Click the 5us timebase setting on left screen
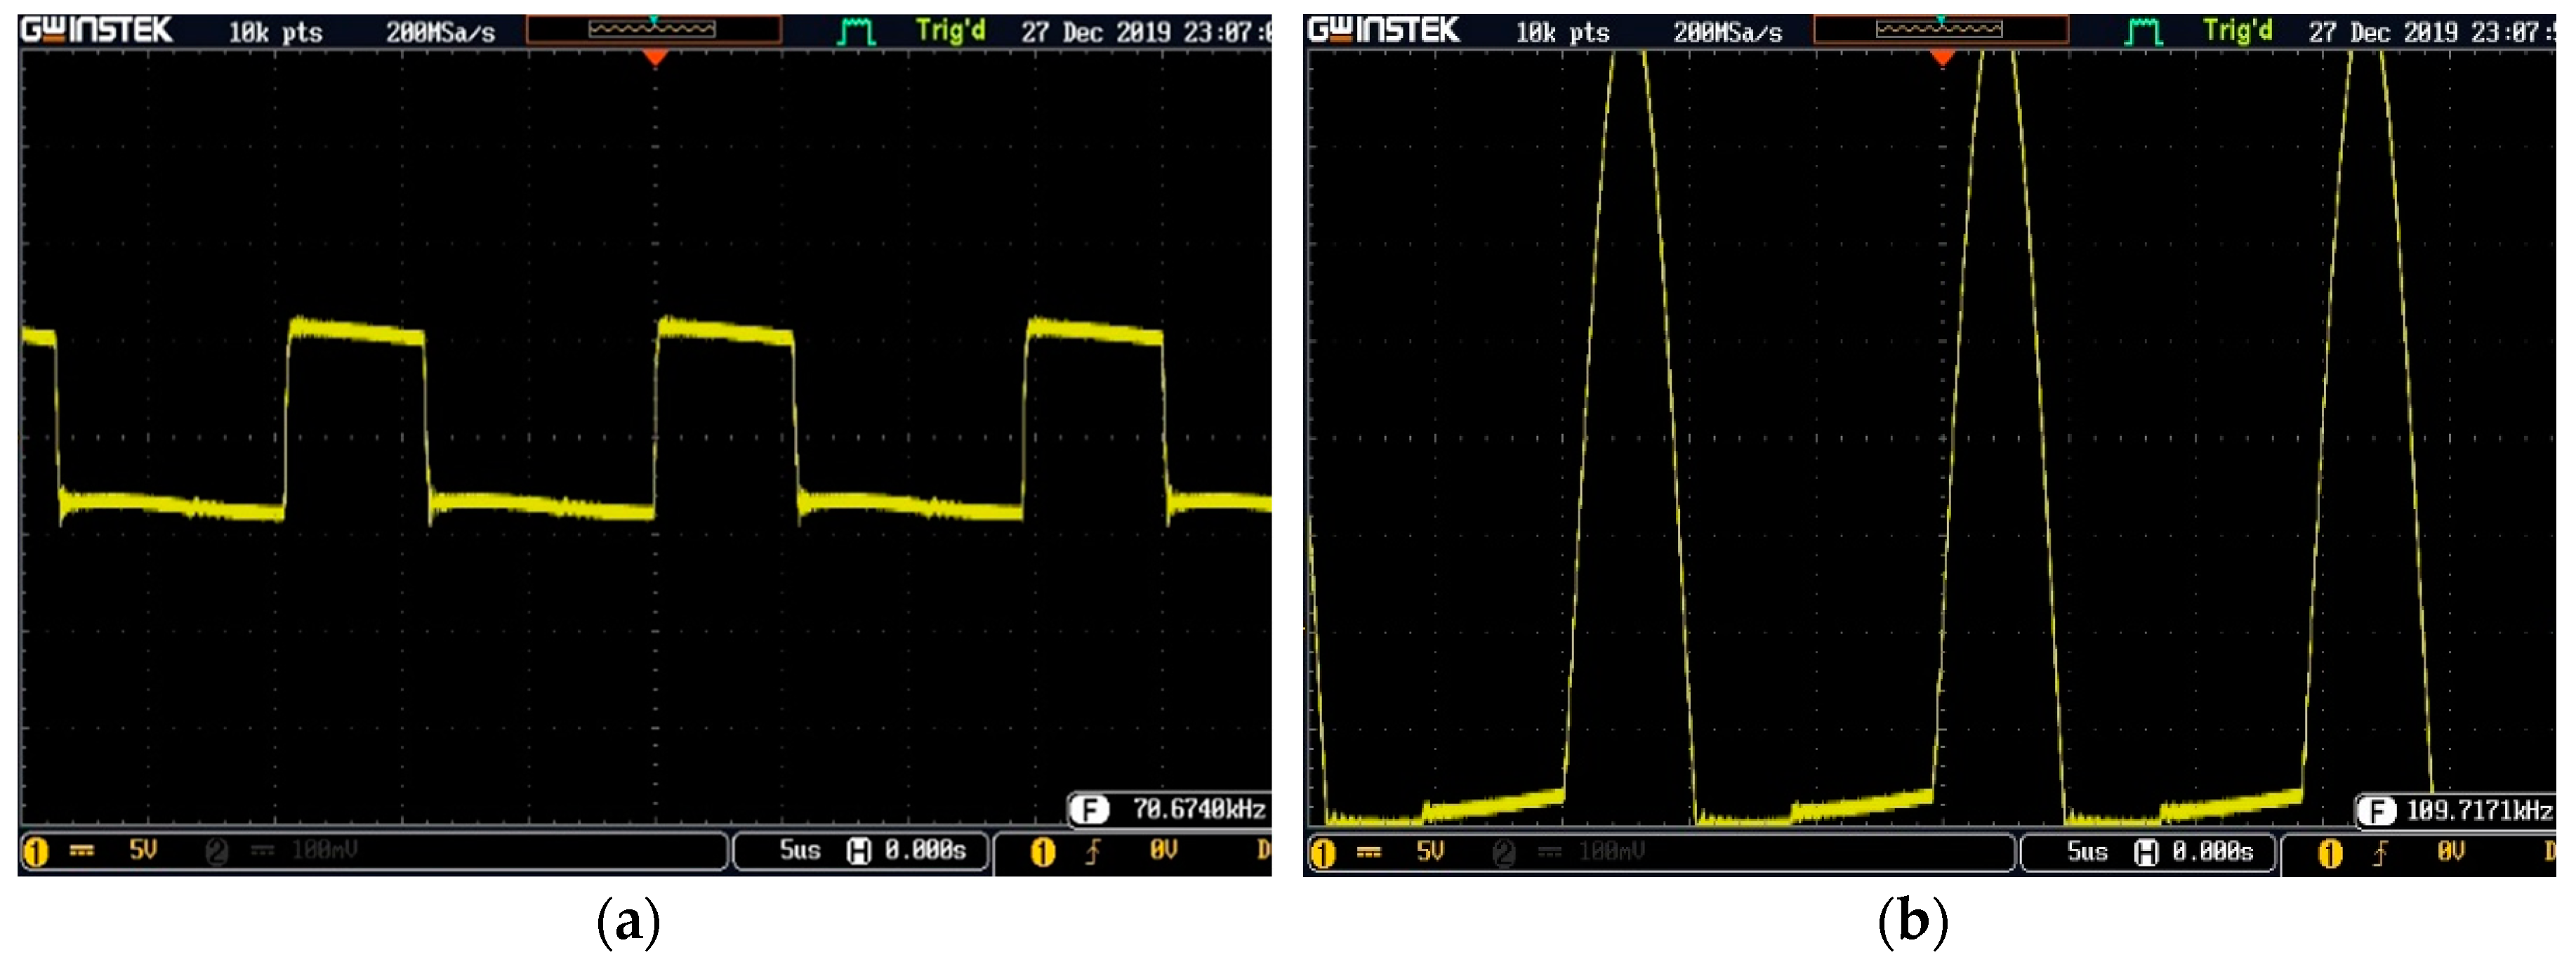2576x969 pixels. 799,851
